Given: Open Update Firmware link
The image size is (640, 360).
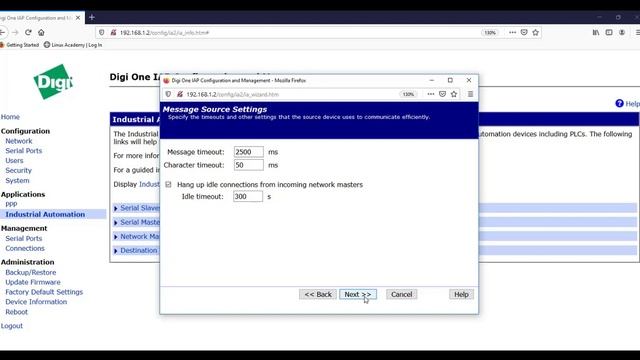Looking at the screenshot, I should coord(33,282).
